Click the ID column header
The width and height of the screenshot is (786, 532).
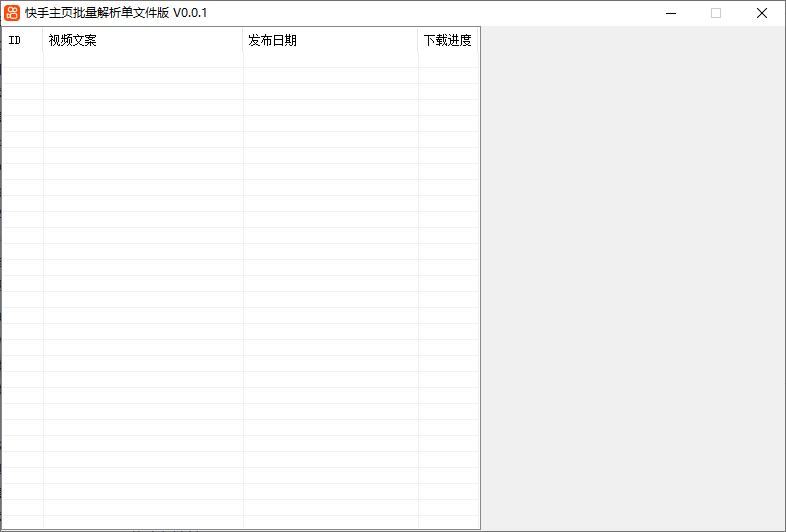pyautogui.click(x=23, y=40)
